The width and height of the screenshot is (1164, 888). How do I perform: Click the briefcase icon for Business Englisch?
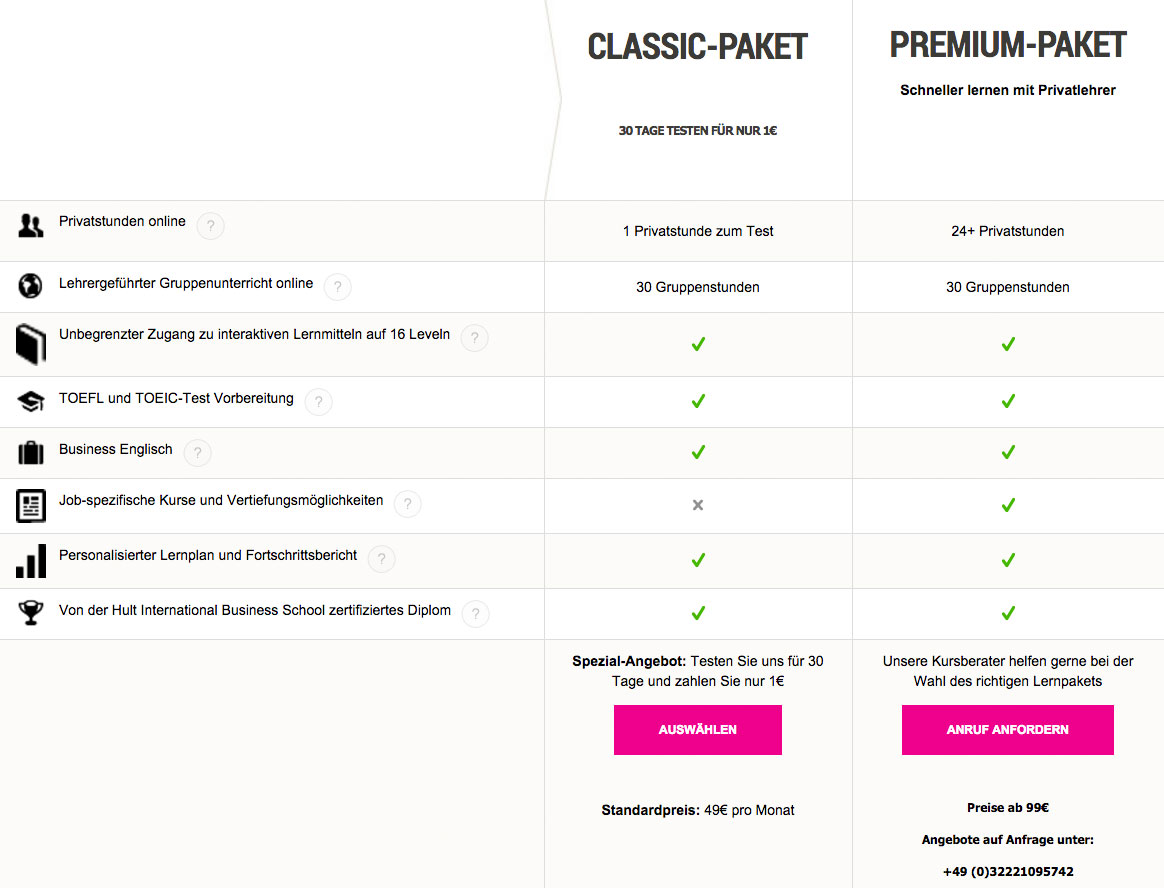point(31,453)
